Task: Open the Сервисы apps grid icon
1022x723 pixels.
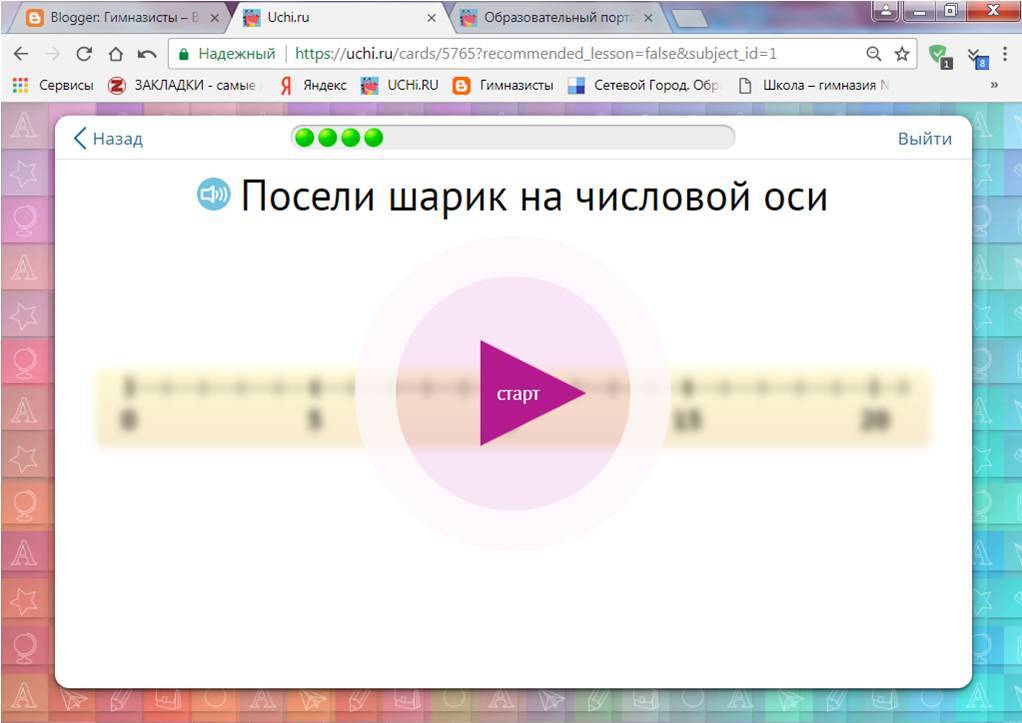Action: click(18, 85)
